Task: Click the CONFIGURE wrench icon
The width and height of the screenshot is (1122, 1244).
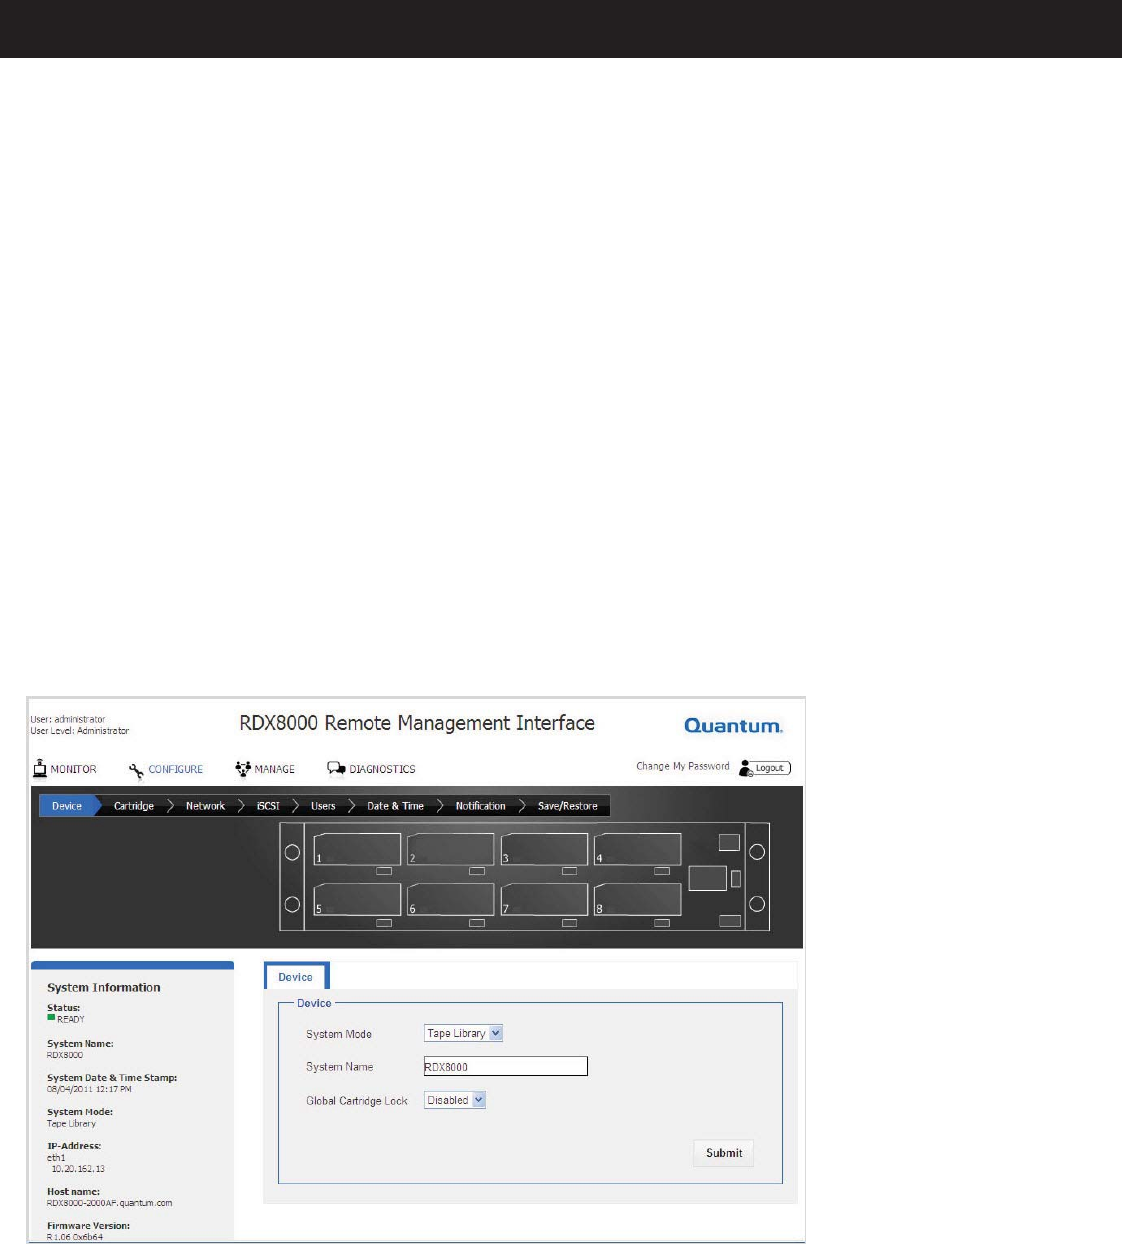Action: tap(136, 770)
